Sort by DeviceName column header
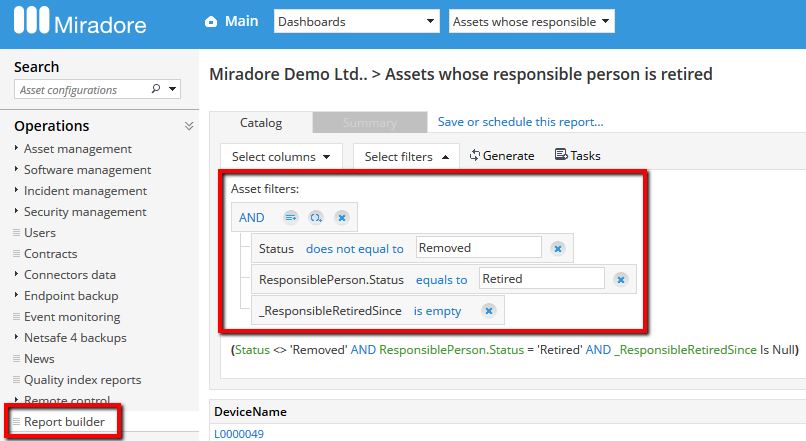 [250, 412]
